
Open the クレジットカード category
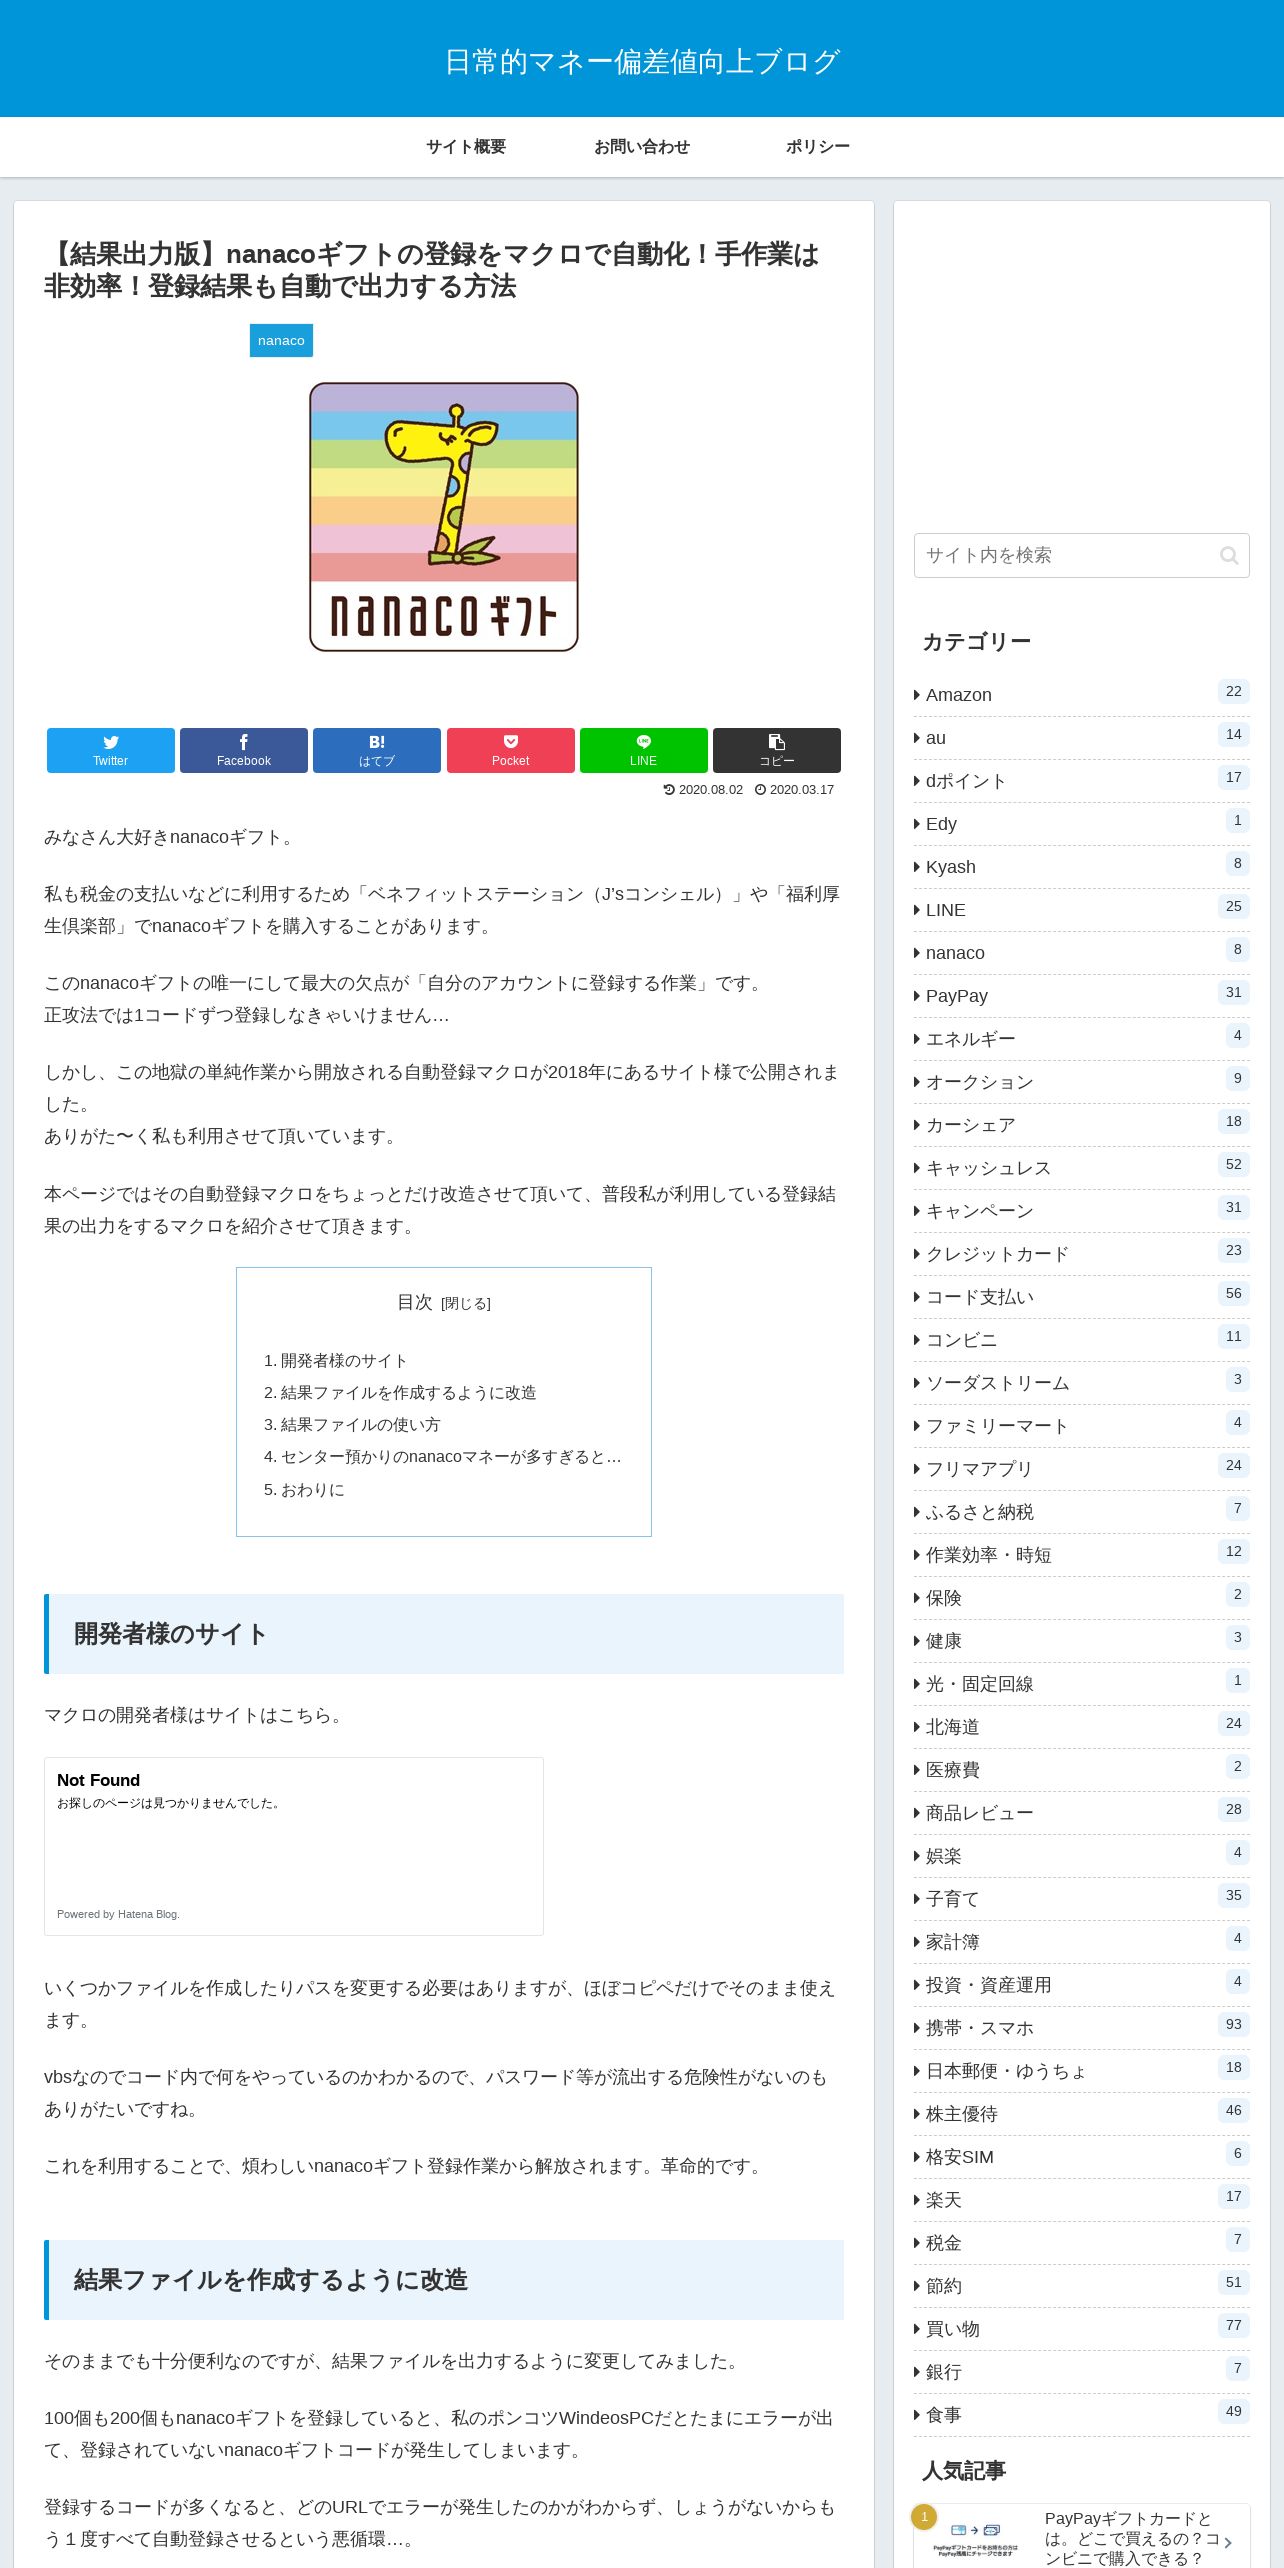click(1082, 1254)
